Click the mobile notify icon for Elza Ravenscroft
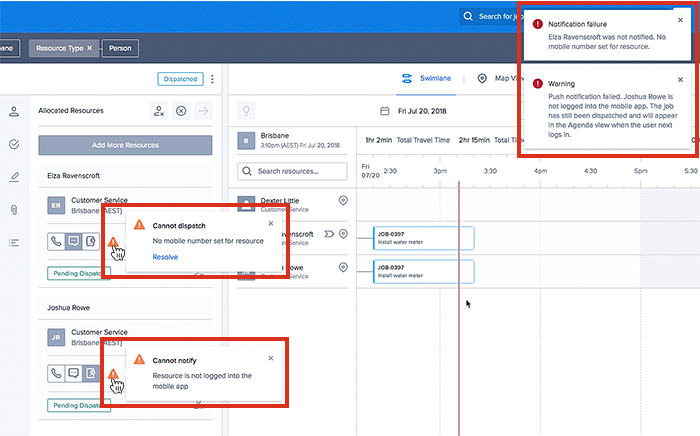This screenshot has height=436, width=700. tap(90, 241)
